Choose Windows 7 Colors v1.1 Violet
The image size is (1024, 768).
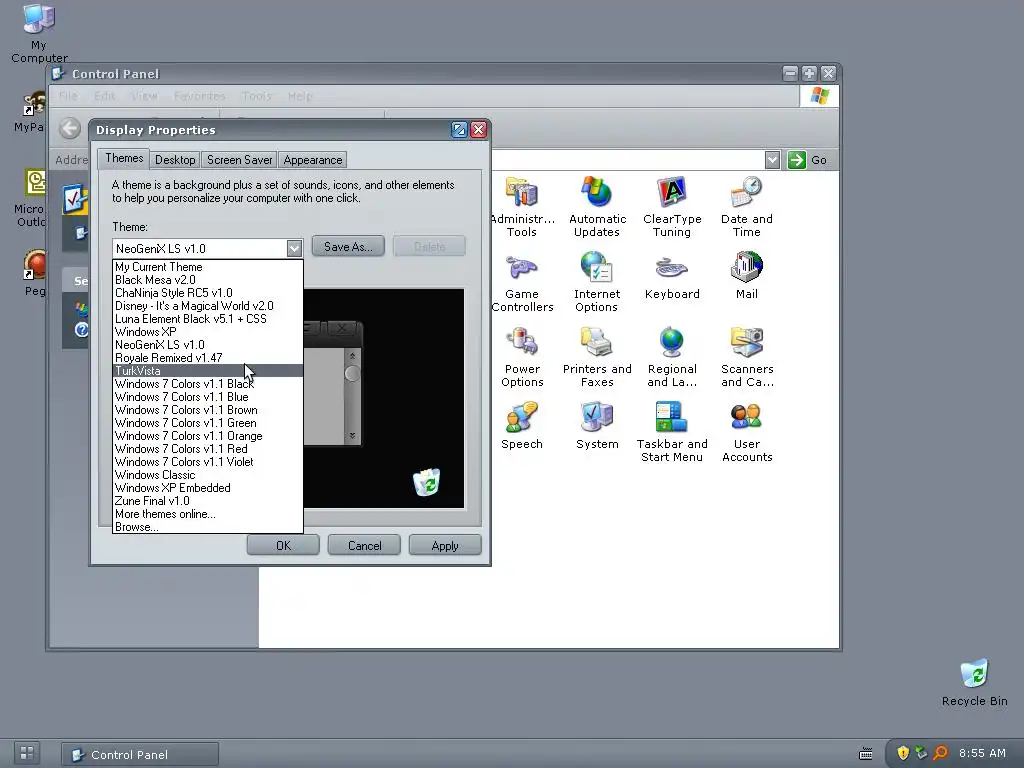(208, 462)
